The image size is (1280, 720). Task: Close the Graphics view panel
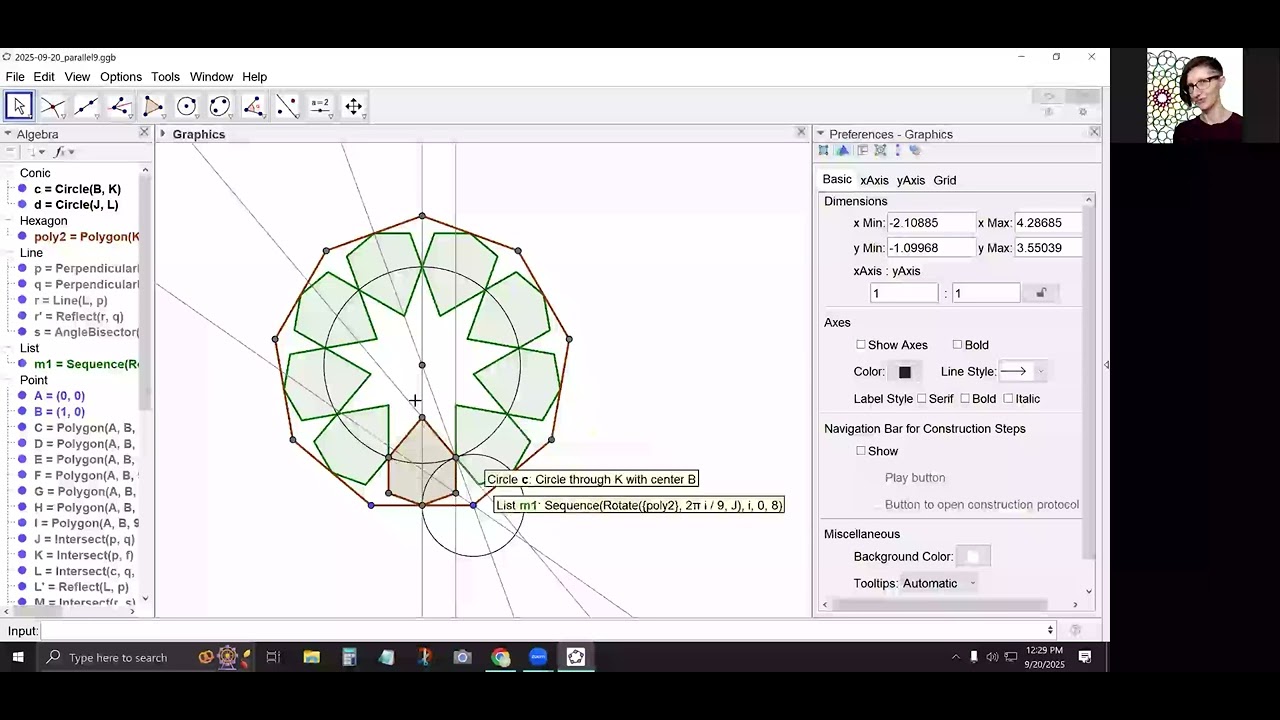801,133
